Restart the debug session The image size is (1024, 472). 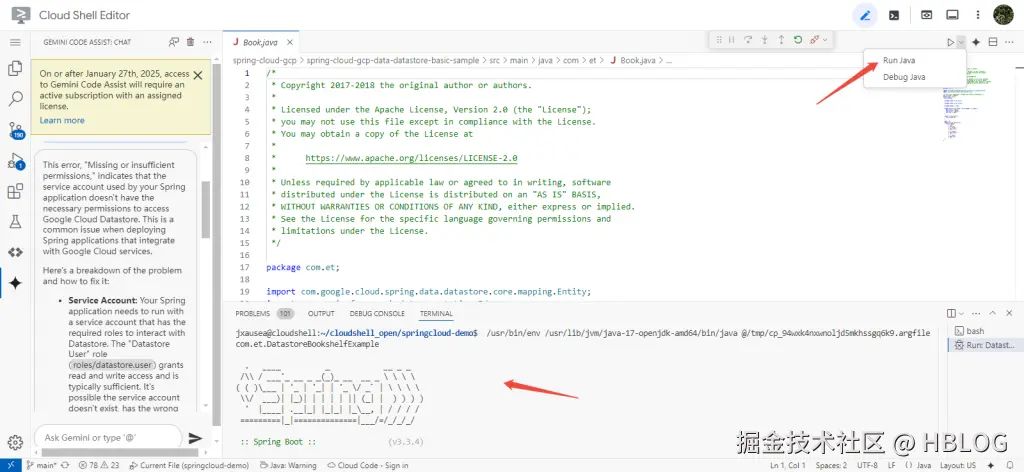coord(797,40)
